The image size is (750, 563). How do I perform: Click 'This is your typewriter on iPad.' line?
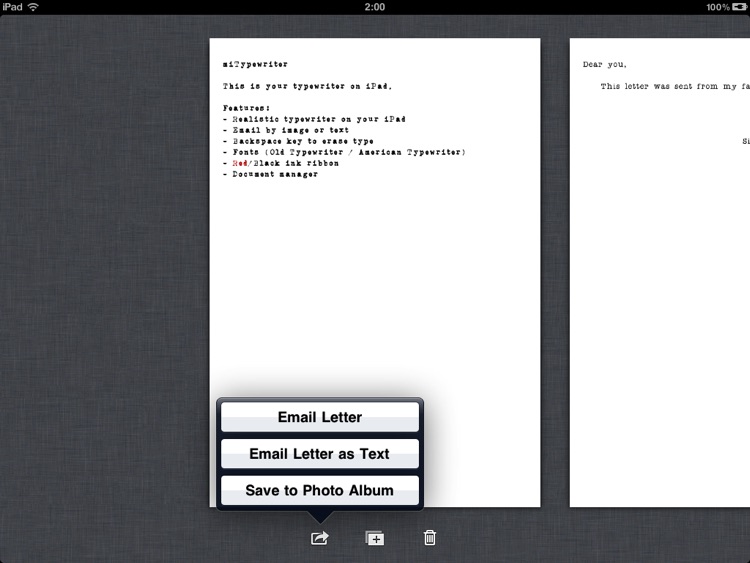coord(307,86)
